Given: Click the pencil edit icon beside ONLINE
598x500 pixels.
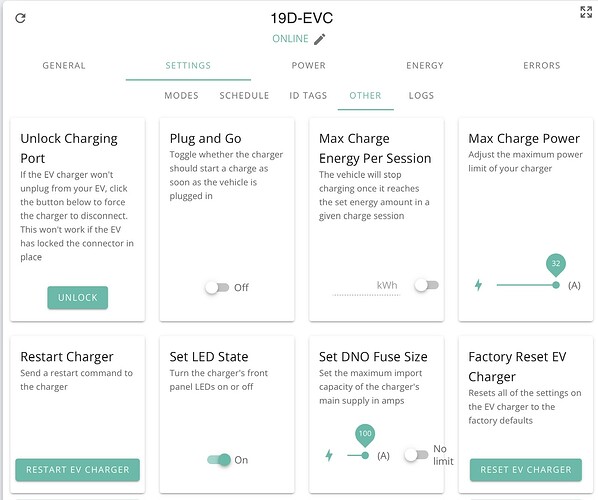Looking at the screenshot, I should point(320,39).
